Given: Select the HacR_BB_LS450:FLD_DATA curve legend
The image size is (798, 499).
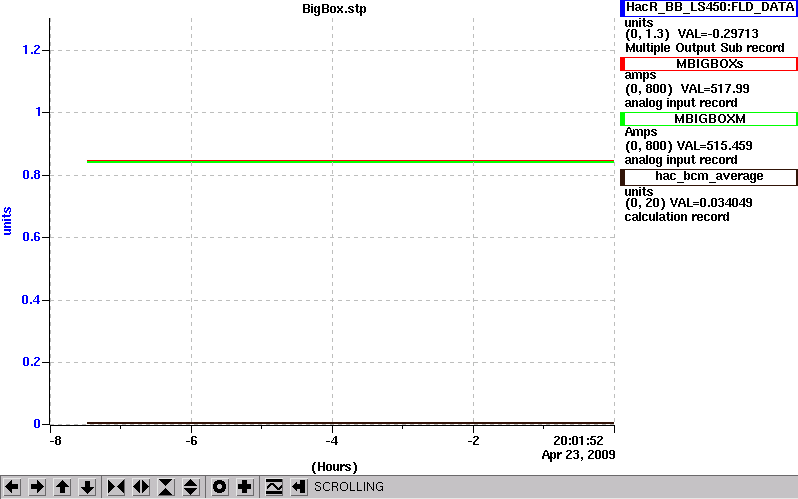Looking at the screenshot, I should tap(709, 8).
